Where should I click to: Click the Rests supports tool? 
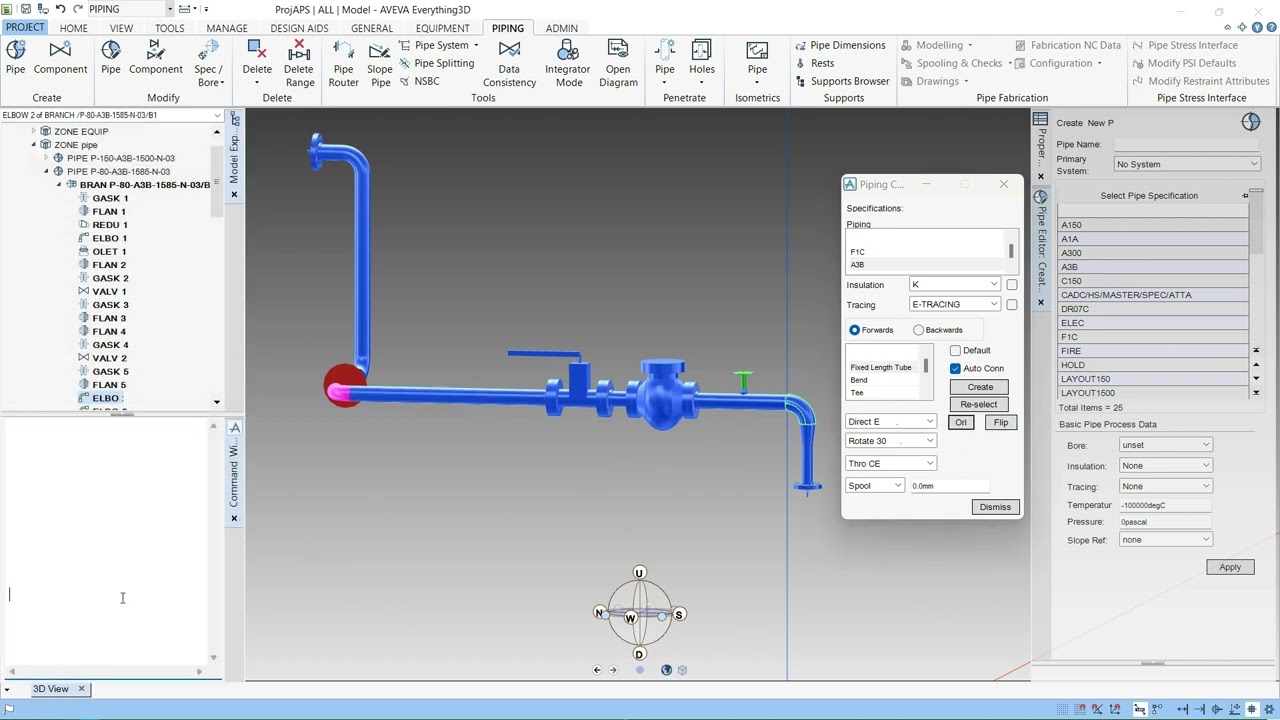click(815, 63)
